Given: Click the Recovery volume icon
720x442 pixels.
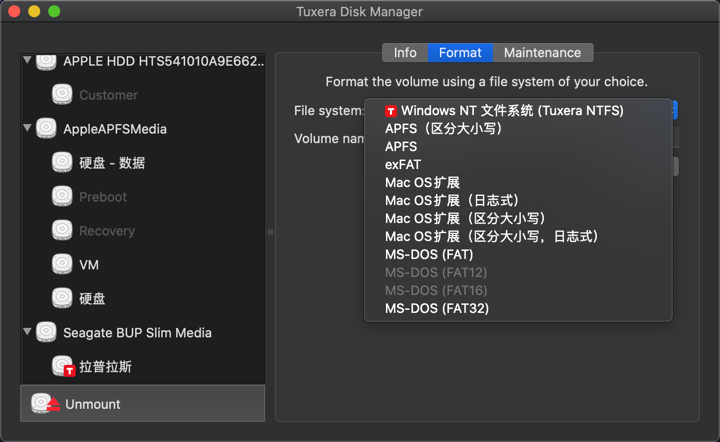Looking at the screenshot, I should pyautogui.click(x=62, y=230).
